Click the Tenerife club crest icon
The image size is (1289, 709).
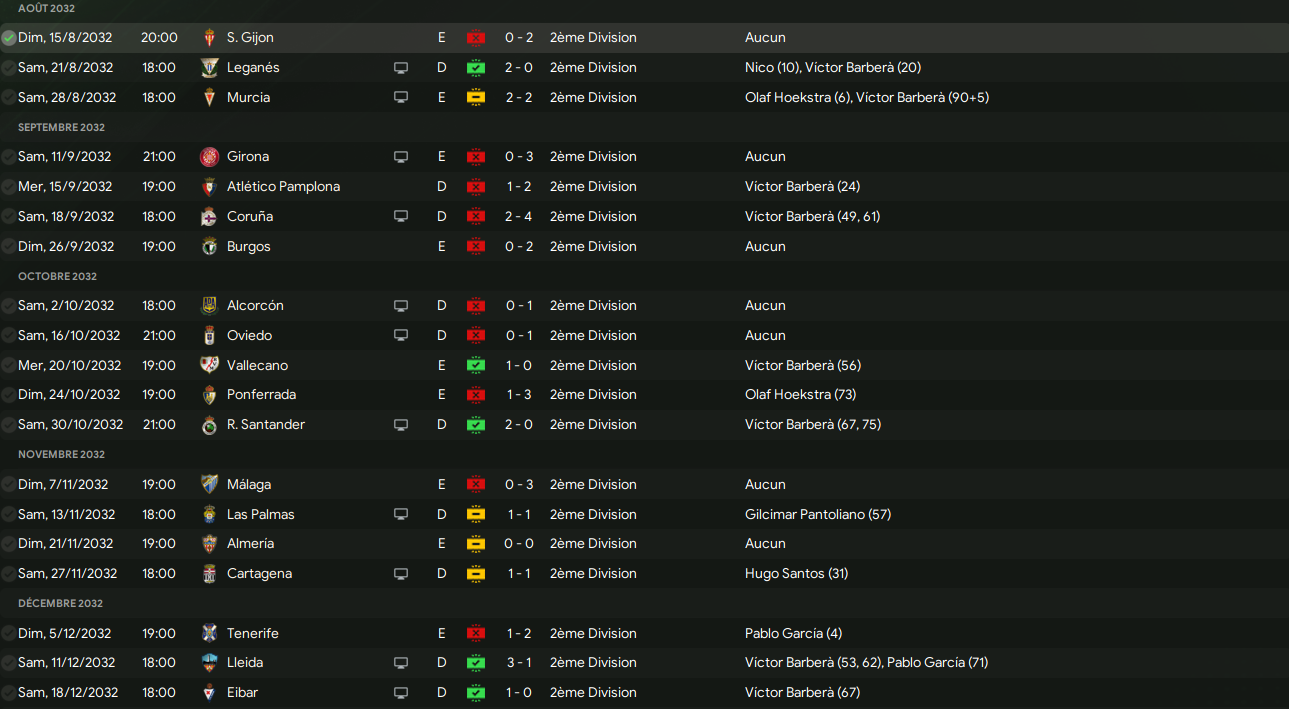[209, 634]
